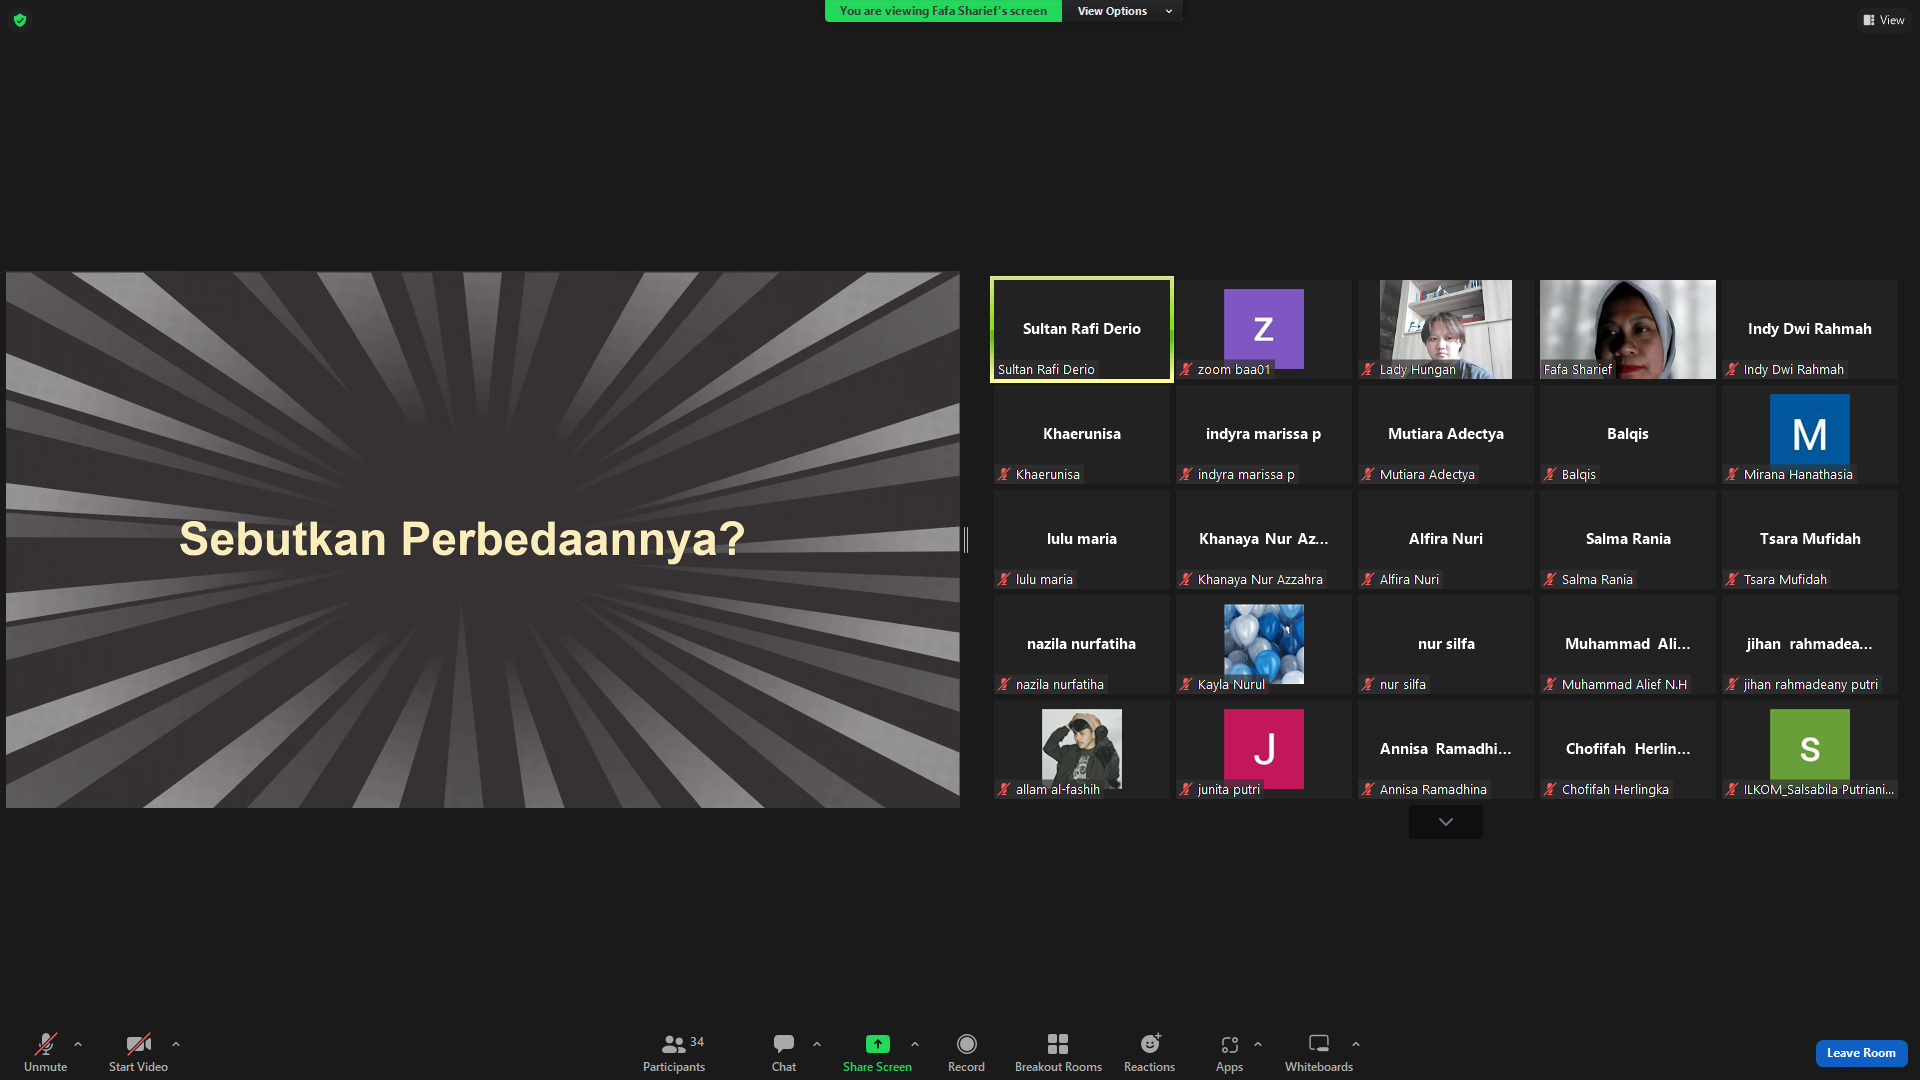1920x1080 pixels.
Task: Click the 'Annisa Ramadhina' name label
Action: 1434,790
